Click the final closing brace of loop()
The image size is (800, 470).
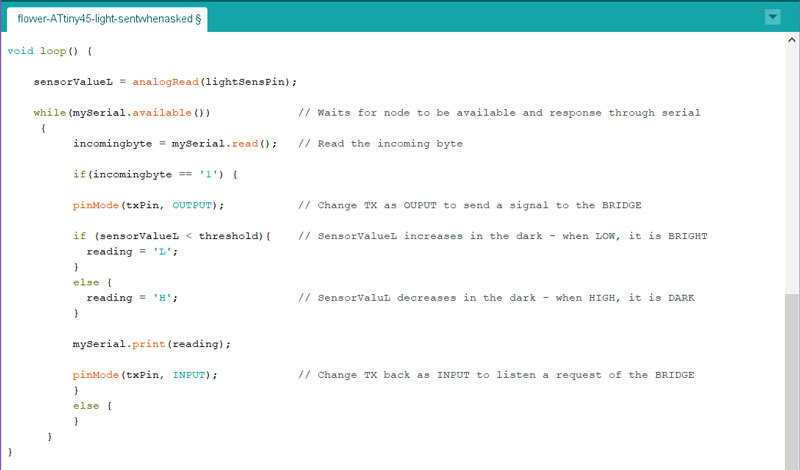click(x=10, y=452)
